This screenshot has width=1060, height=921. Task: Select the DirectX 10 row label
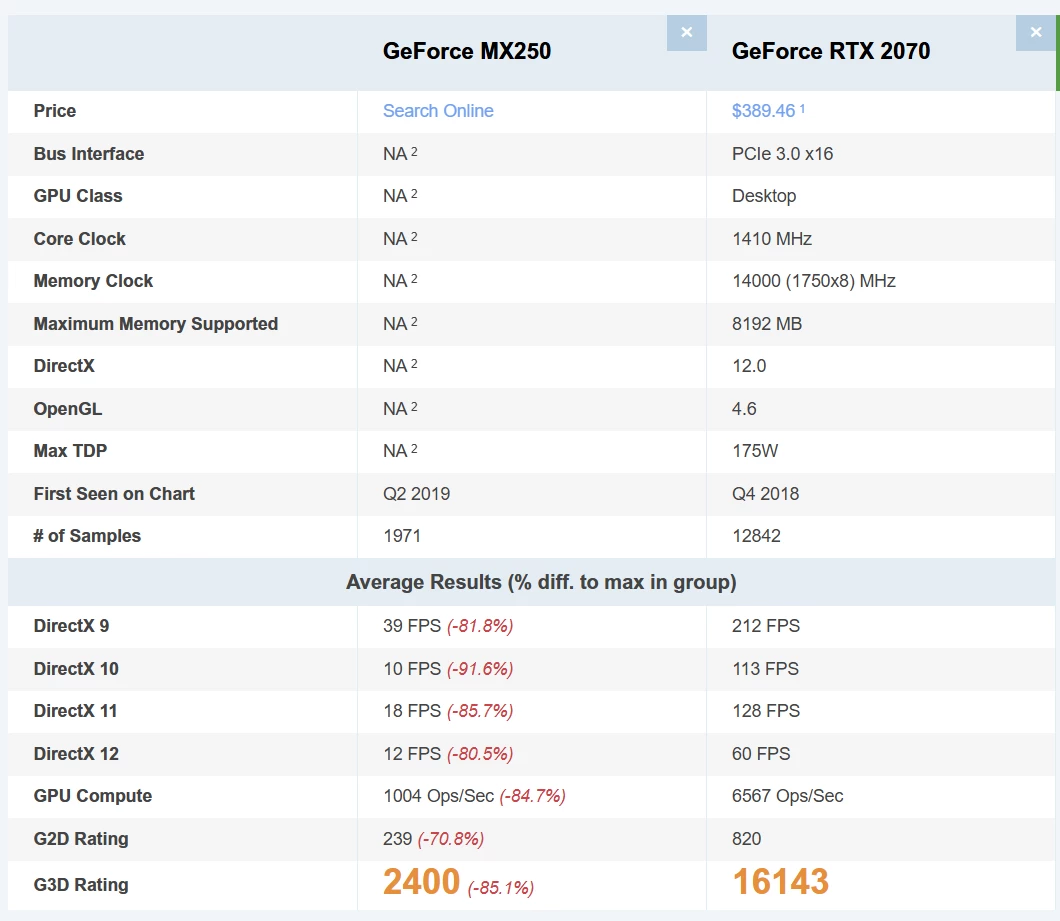click(x=76, y=669)
